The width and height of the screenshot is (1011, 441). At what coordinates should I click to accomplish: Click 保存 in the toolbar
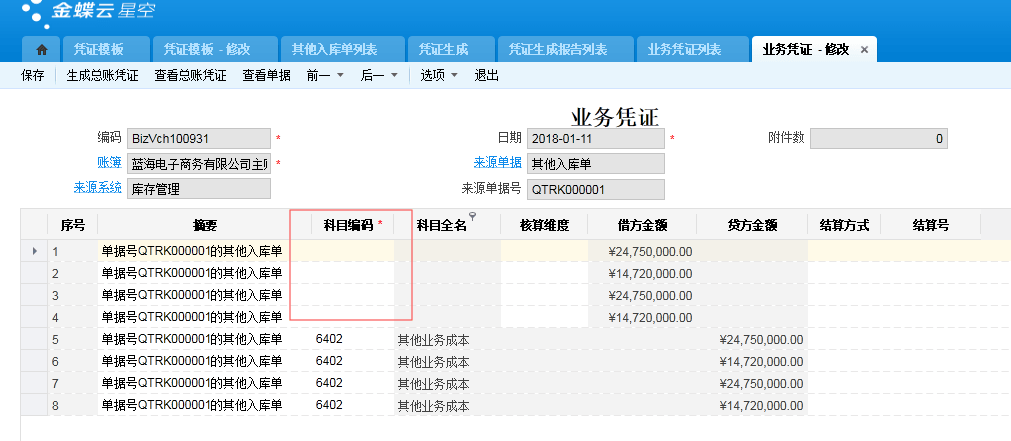coord(33,75)
